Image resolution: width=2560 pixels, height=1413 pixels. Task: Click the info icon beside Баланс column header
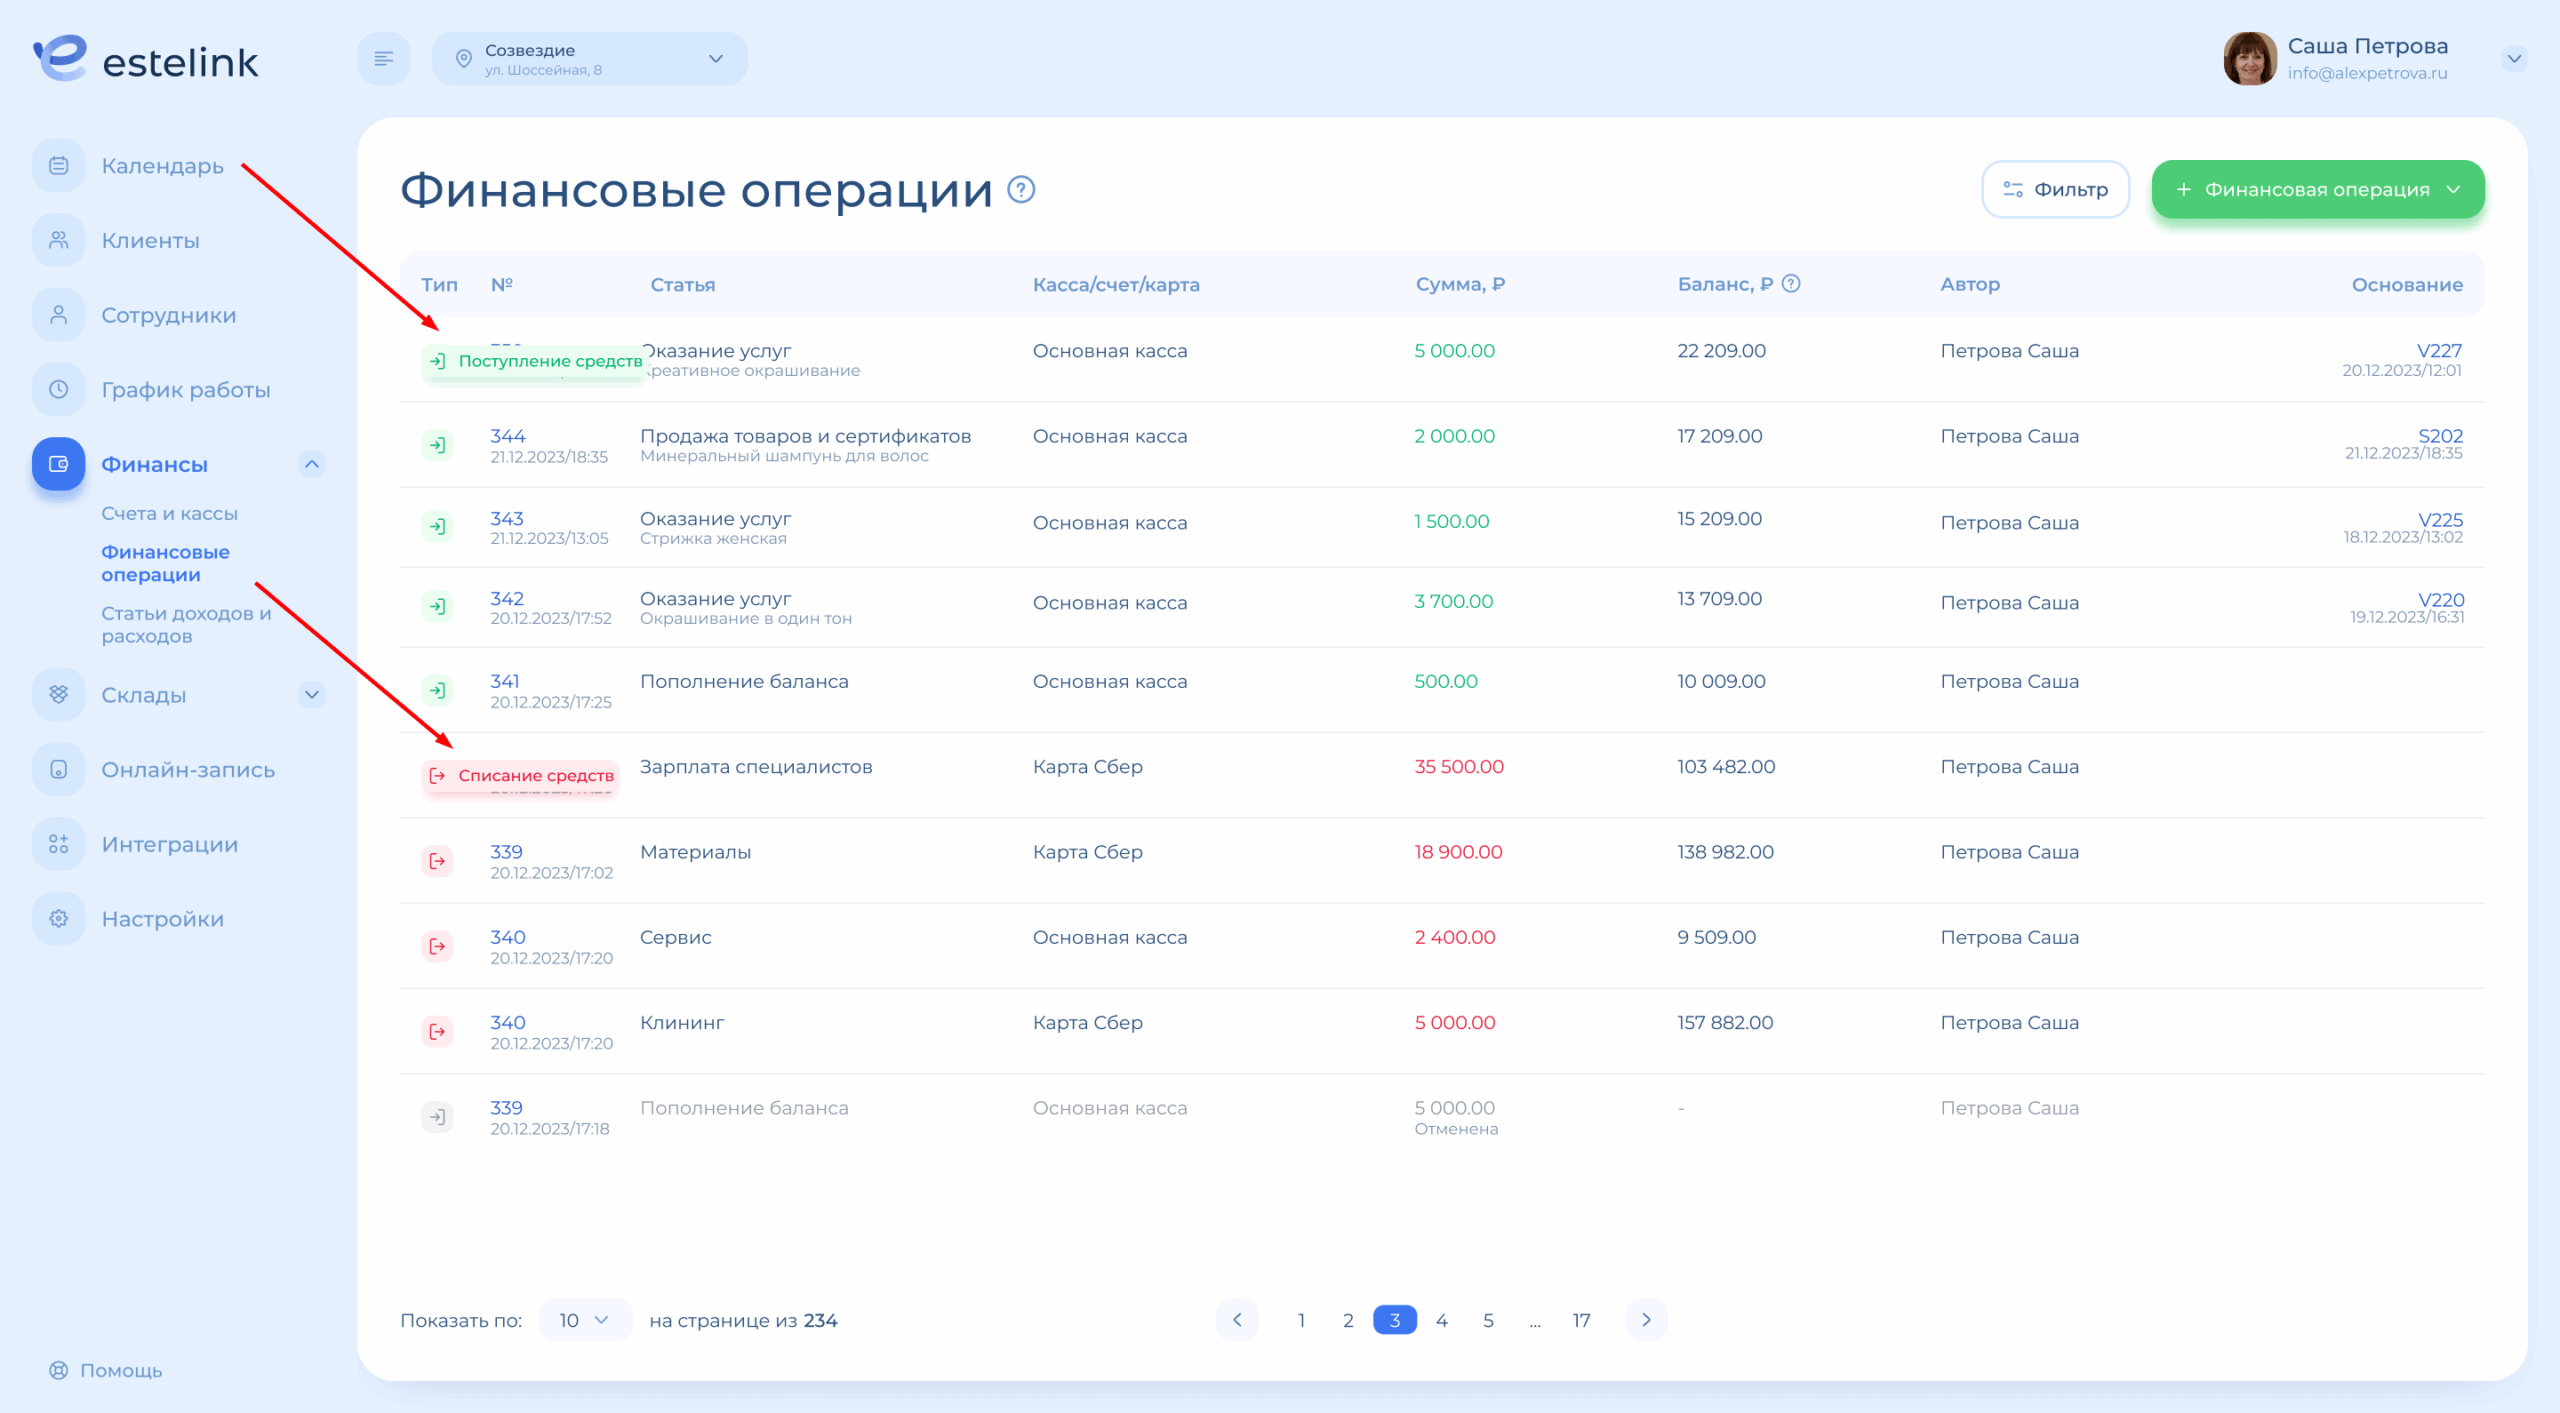[1791, 284]
